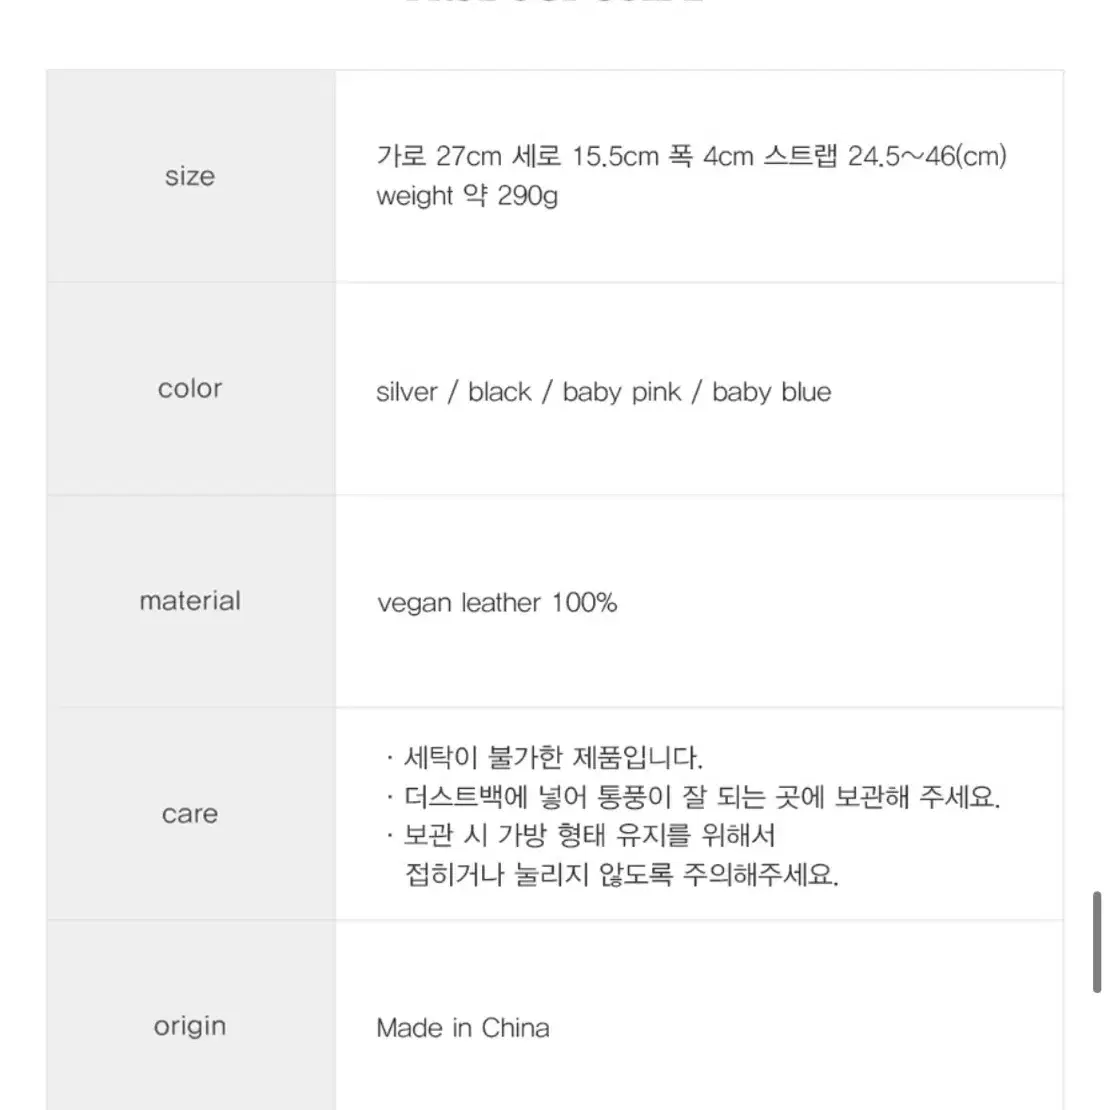This screenshot has height=1110, width=1110.
Task: Click the word black in colors
Action: point(500,391)
